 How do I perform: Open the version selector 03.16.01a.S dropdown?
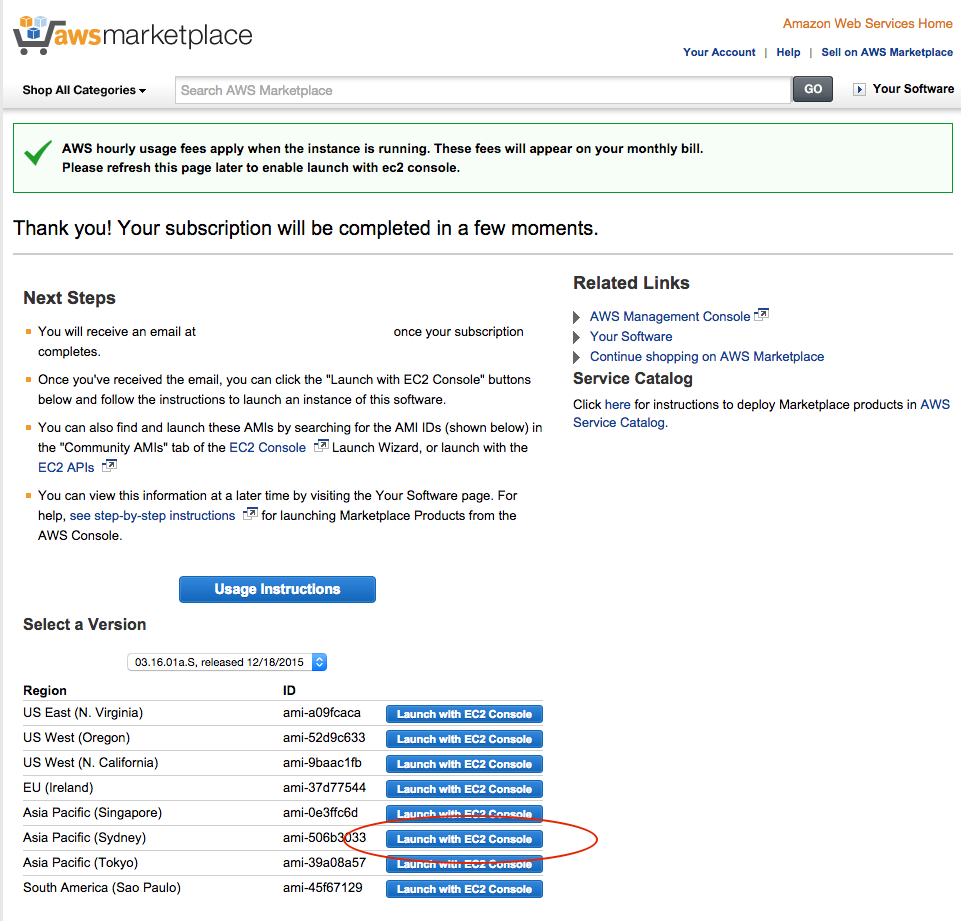pyautogui.click(x=227, y=662)
